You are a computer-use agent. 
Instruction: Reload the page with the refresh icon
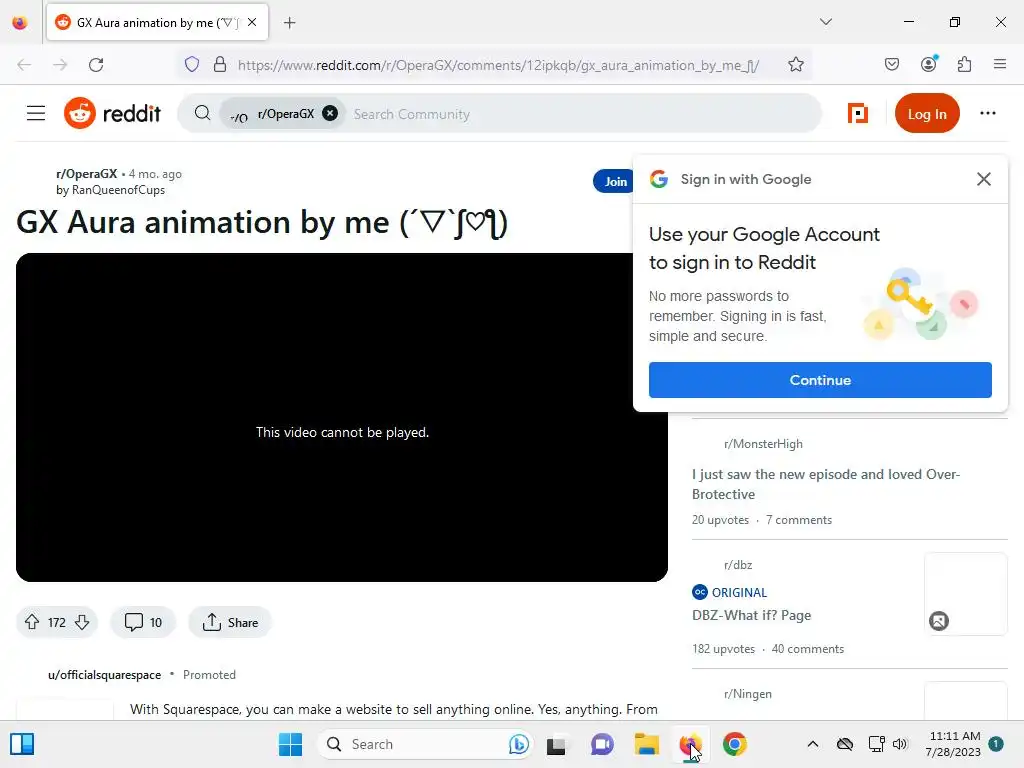(x=96, y=65)
